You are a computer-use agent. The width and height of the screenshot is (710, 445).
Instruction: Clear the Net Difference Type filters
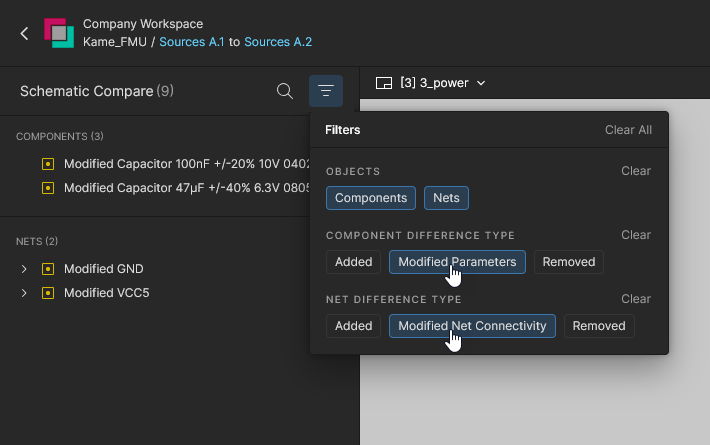pyautogui.click(x=636, y=299)
